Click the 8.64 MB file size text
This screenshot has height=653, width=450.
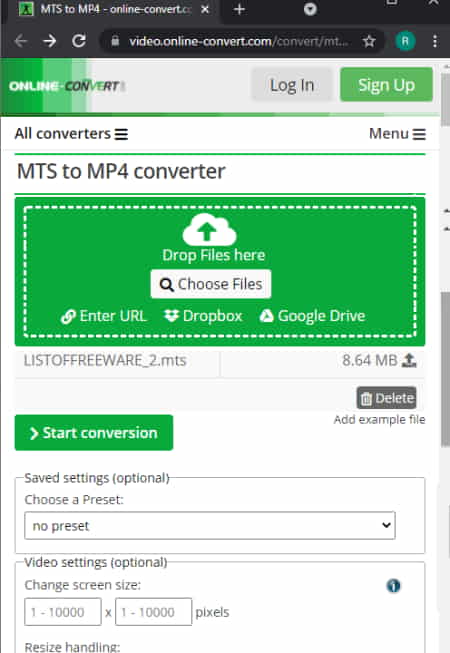370,360
